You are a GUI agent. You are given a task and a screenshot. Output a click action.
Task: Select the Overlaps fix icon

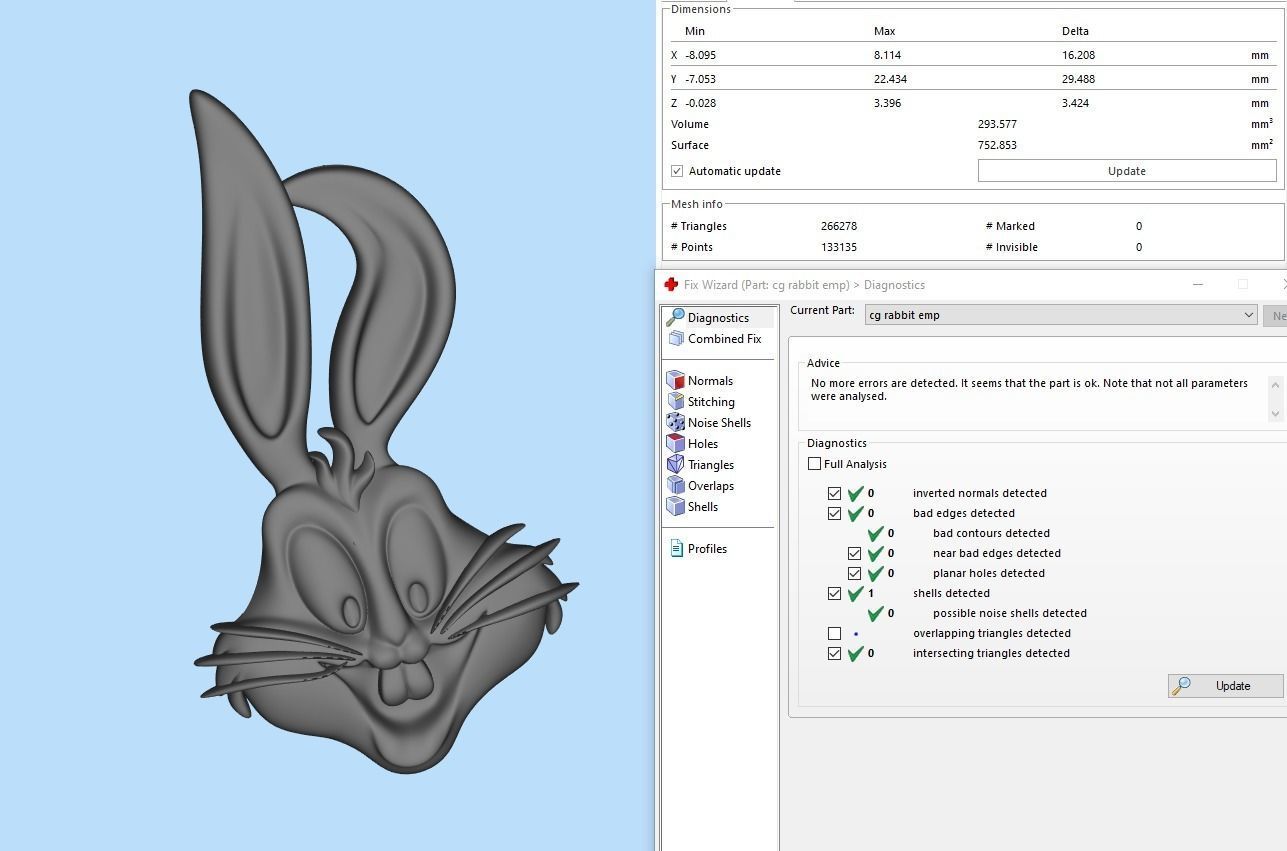tap(675, 486)
